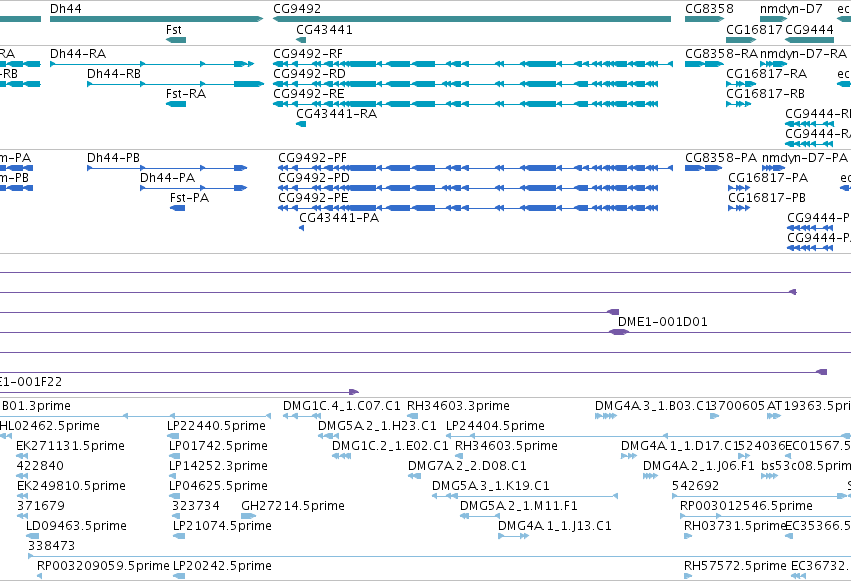The width and height of the screenshot is (851, 581).
Task: Select the nmdyn-D7-RA transcript label
Action: pyautogui.click(x=803, y=54)
